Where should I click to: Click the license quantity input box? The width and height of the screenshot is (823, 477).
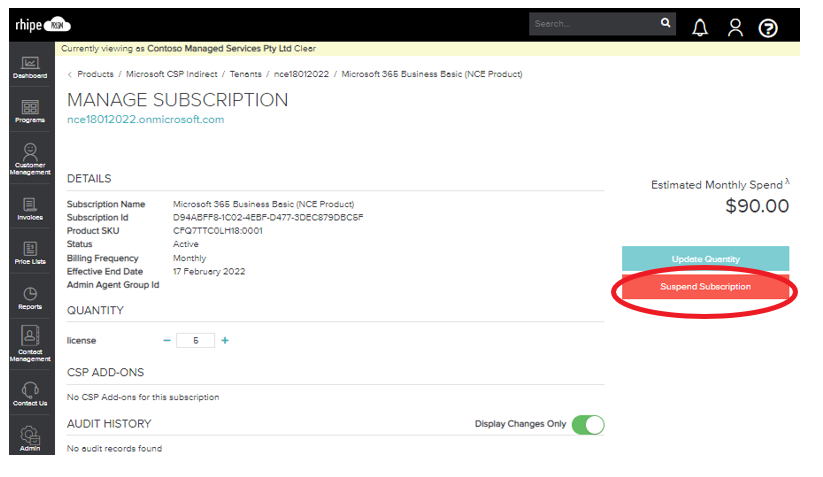pos(195,341)
